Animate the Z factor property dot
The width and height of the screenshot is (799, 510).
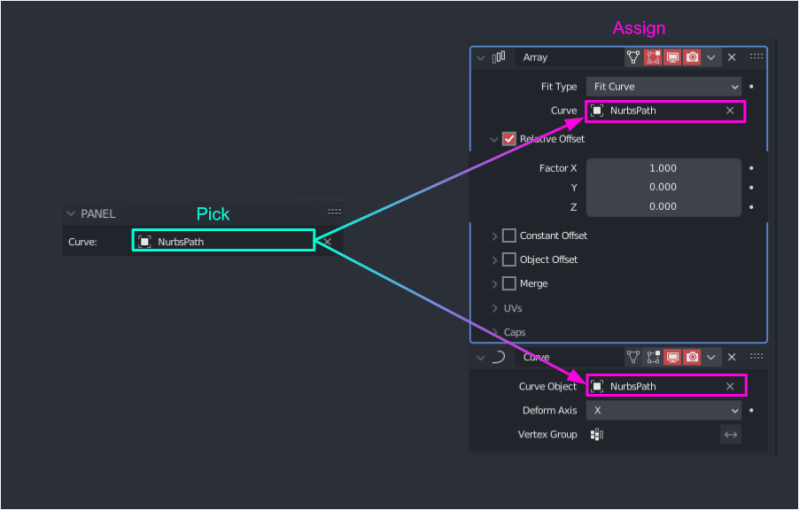pos(751,207)
